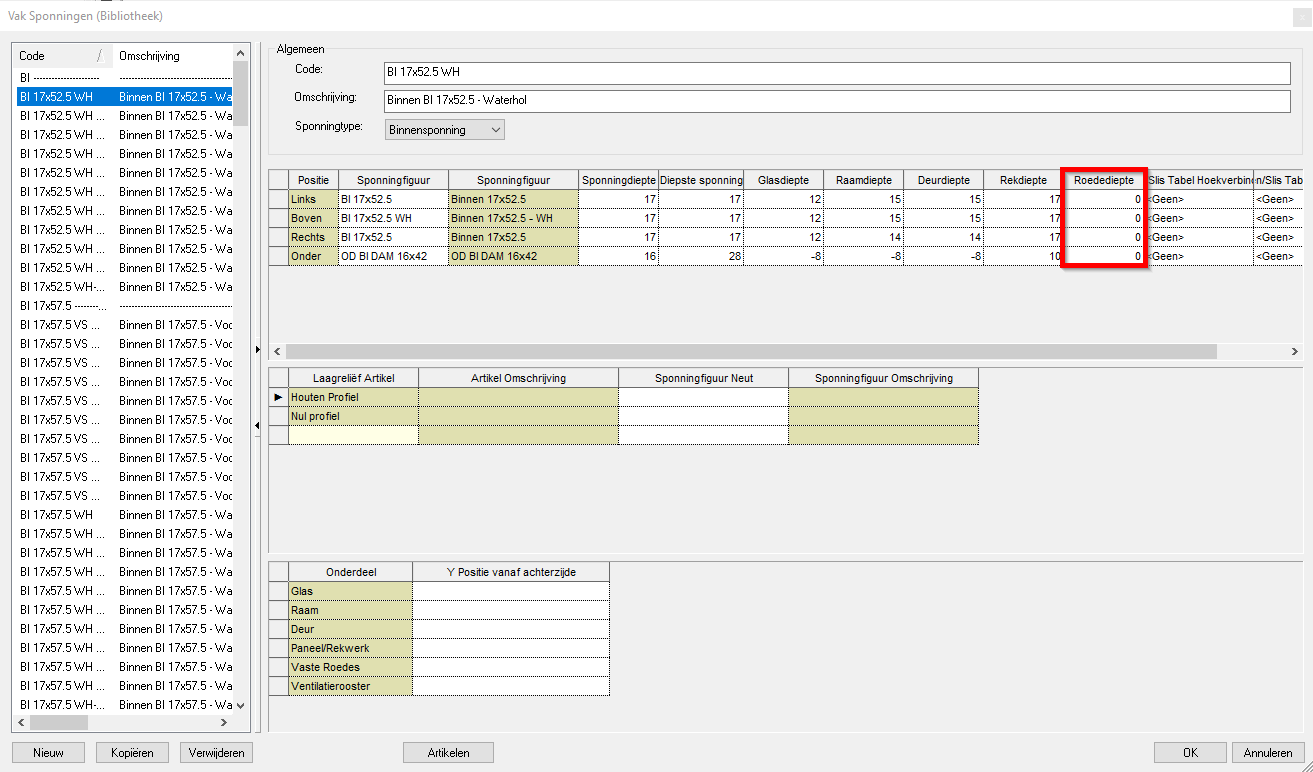Open the Artikelen button
Screen dimensions: 1313x772
click(x=448, y=752)
